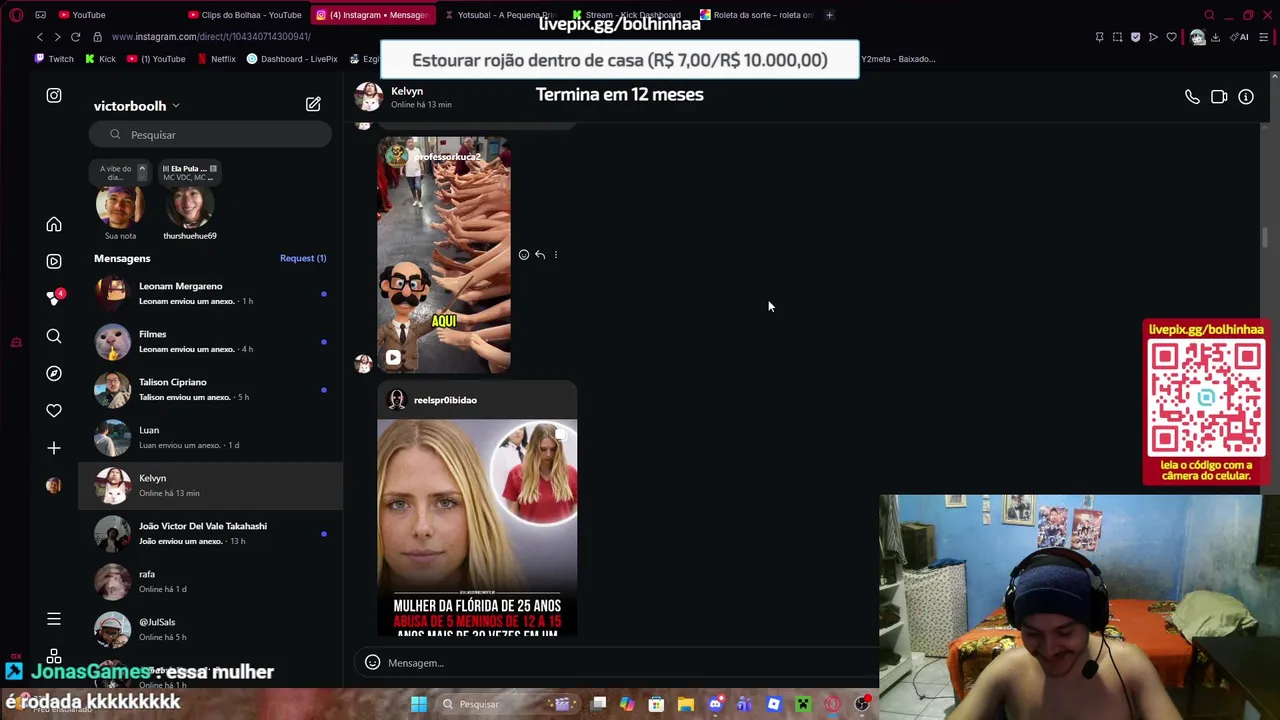Open Netflix bookmark
This screenshot has height=720, width=1280.
pyautogui.click(x=216, y=59)
